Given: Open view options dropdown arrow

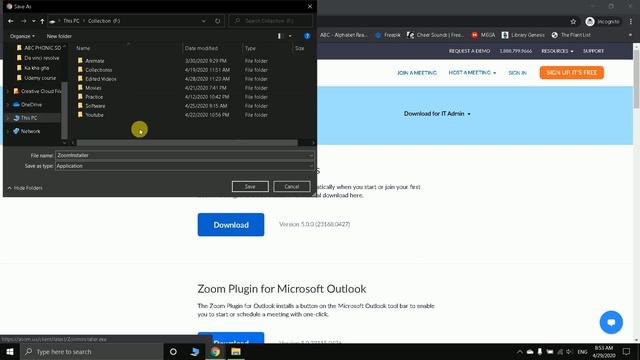Looking at the screenshot, I should click(290, 36).
